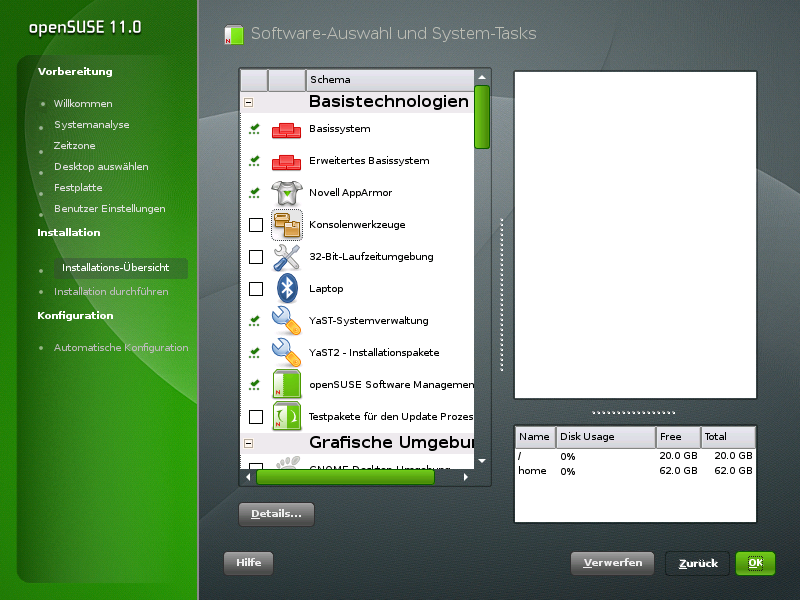Click the Testpakete Update package icon
800x600 pixels.
tap(287, 416)
